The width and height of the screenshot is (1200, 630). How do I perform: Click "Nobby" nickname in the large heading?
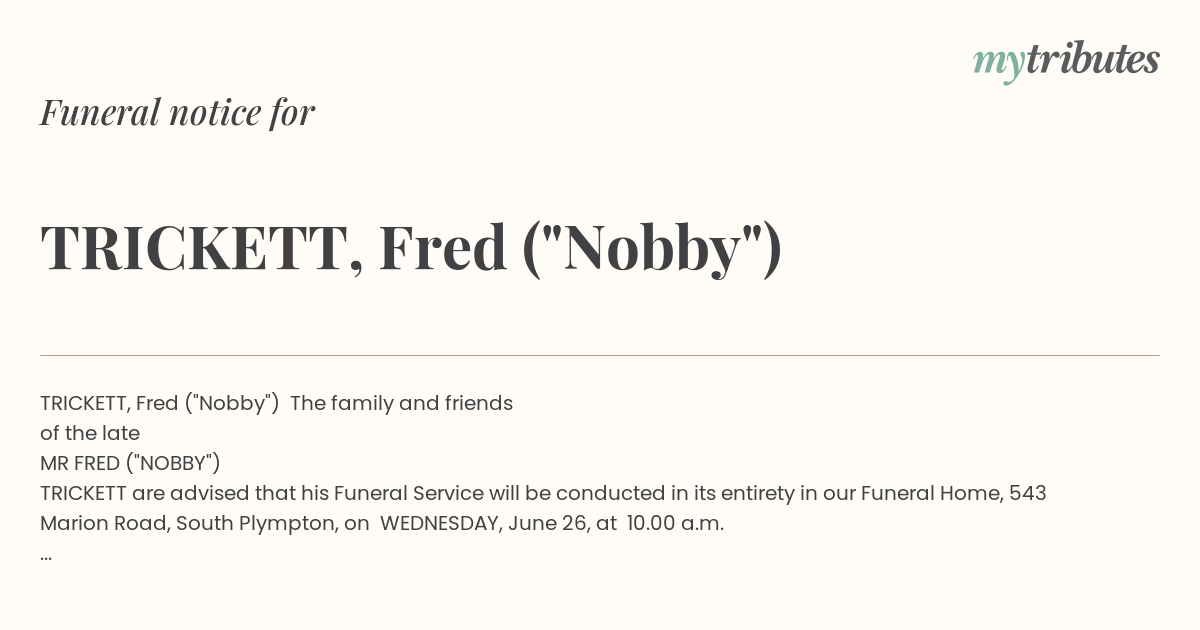(x=652, y=249)
